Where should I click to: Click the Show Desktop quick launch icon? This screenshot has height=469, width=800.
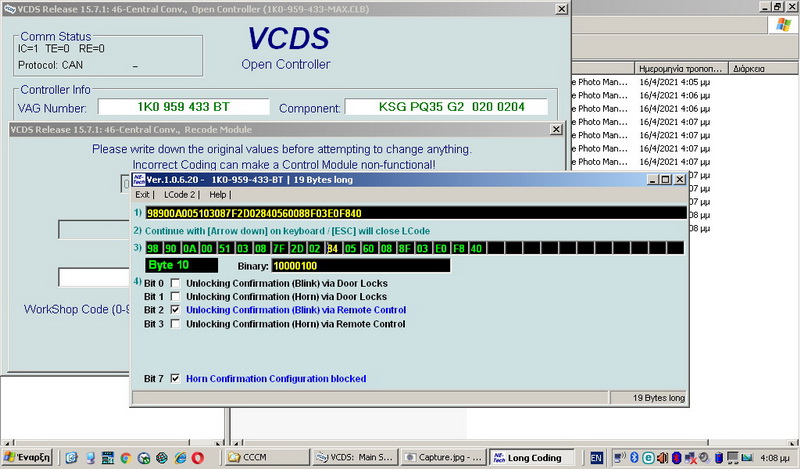89,458
